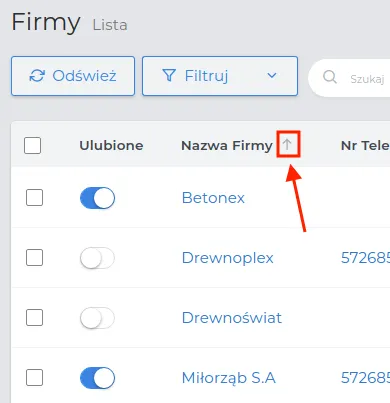
Task: Open the Drewnoplex company link
Action: 228,258
